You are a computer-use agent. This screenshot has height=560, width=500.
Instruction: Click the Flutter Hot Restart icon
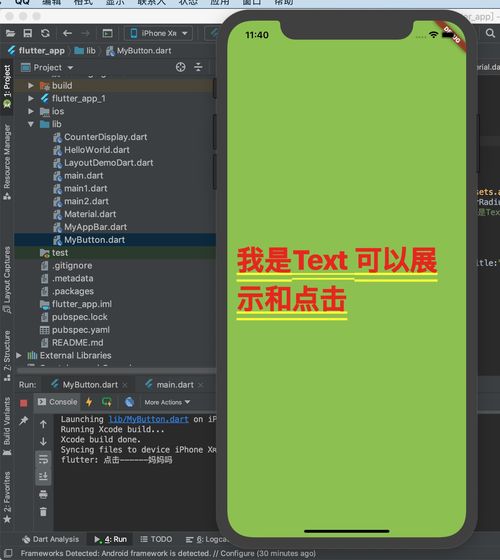107,402
